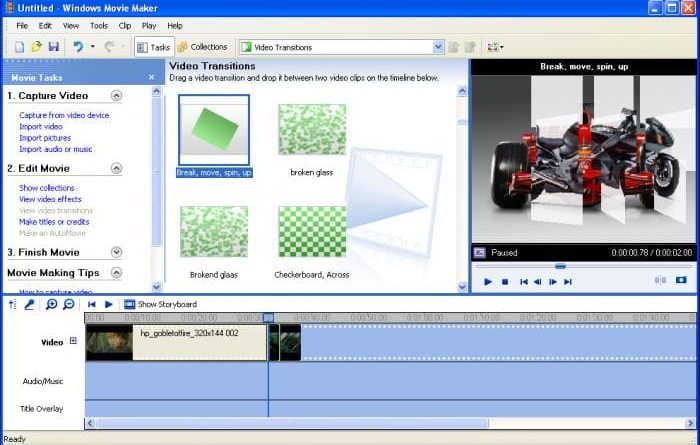Undo the last action with the Undo arrow
Viewport: 700px width, 445px height.
tap(79, 46)
